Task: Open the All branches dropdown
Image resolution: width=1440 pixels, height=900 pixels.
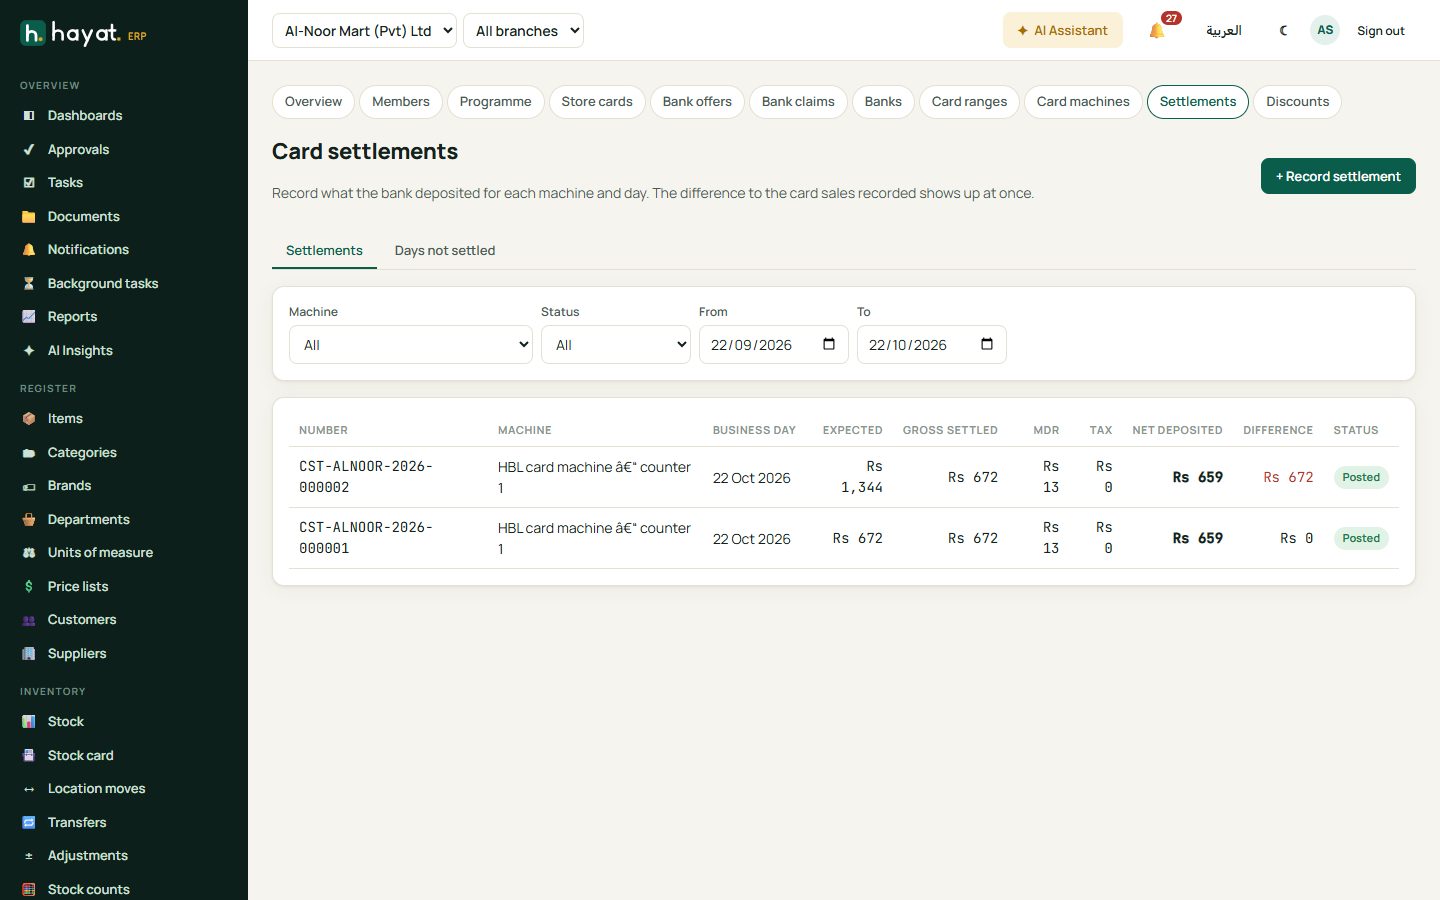Action: click(523, 30)
